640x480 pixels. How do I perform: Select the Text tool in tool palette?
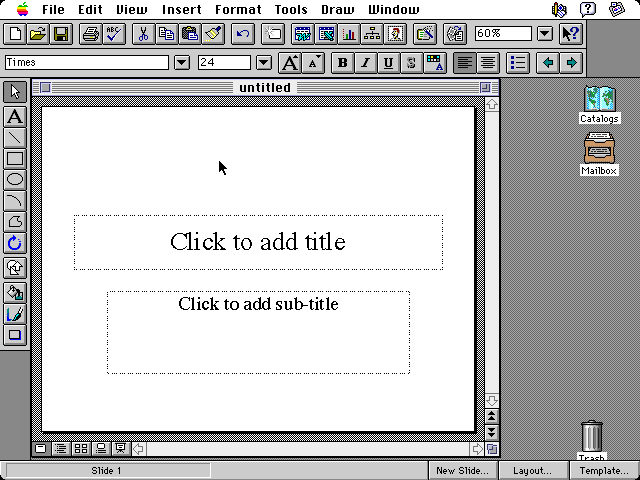(x=15, y=117)
